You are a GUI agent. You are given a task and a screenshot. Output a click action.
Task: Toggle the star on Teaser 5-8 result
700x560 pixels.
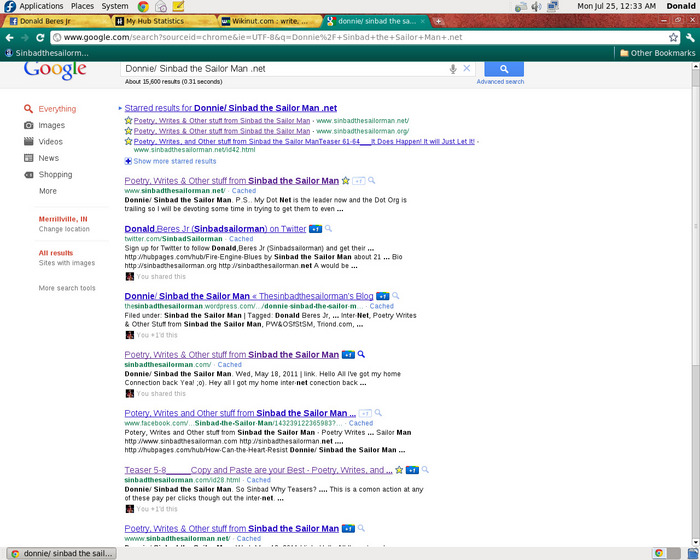click(399, 470)
